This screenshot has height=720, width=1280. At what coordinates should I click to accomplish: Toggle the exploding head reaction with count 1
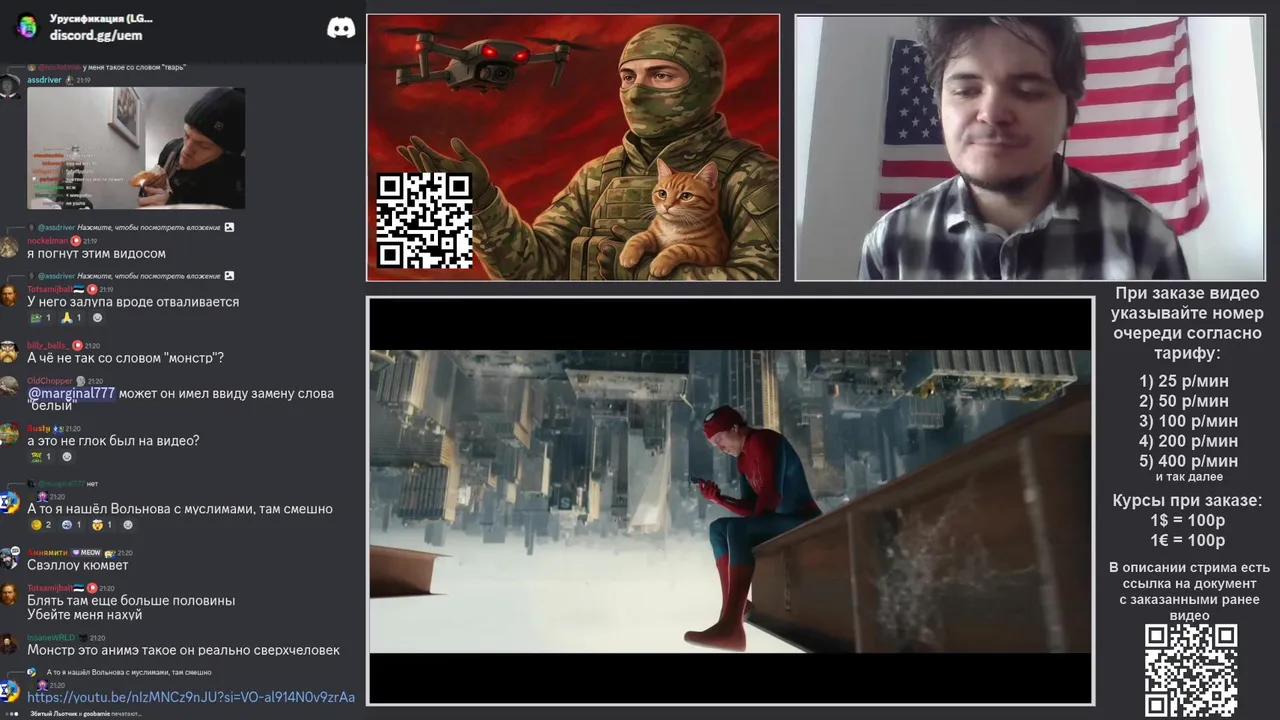(101, 525)
